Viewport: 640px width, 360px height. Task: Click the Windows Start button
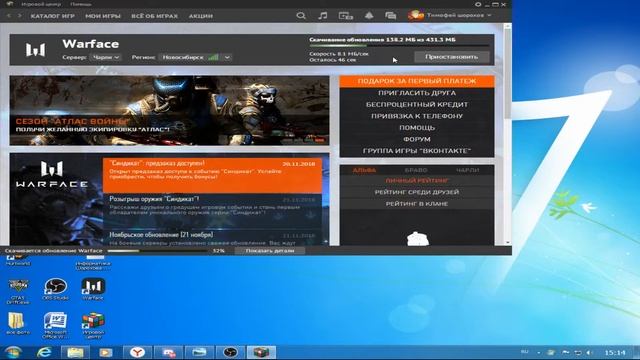click(13, 352)
